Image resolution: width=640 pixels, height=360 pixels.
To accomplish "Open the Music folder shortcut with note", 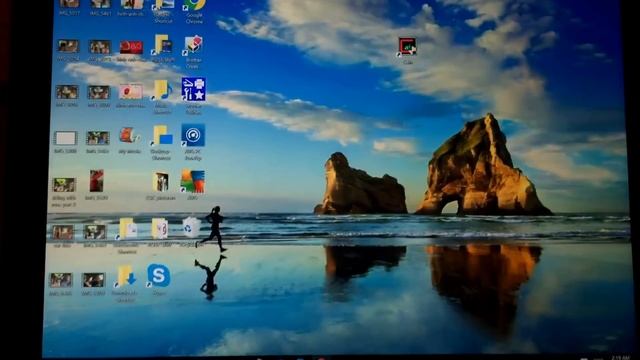I will click(162, 90).
